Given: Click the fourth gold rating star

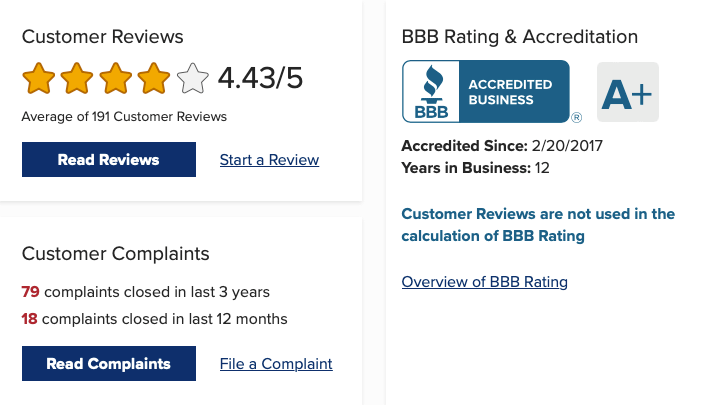Looking at the screenshot, I should coord(154,79).
